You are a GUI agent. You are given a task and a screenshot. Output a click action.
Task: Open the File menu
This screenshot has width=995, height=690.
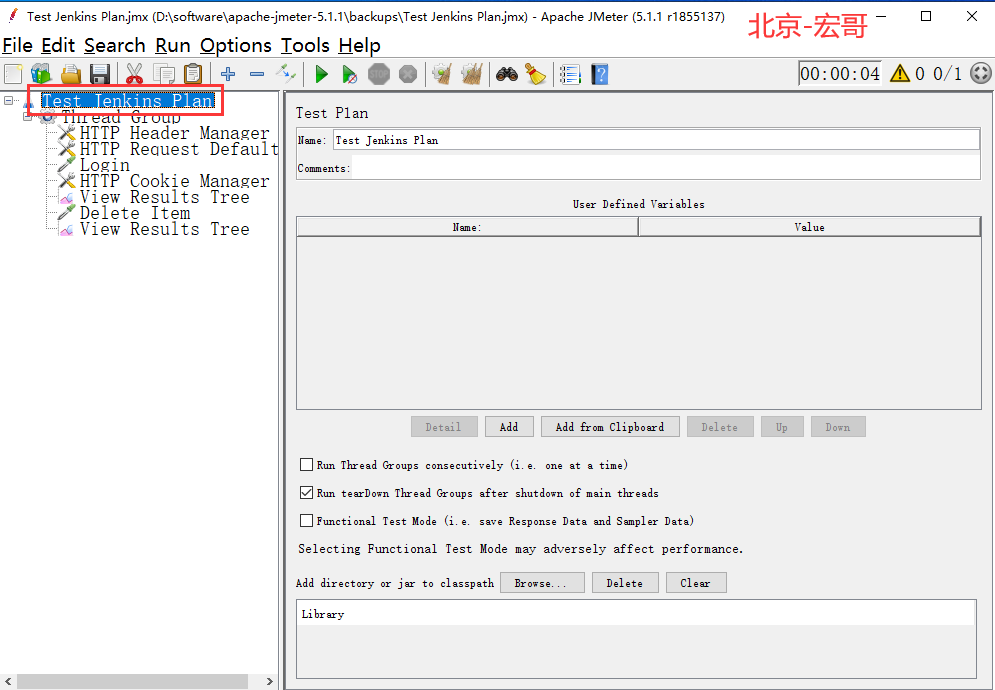click(x=17, y=46)
